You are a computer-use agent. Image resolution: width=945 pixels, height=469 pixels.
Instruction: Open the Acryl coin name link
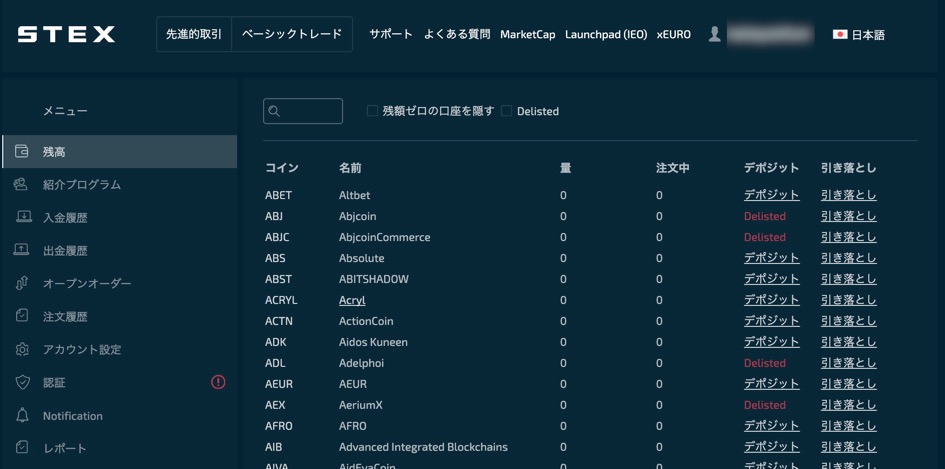click(x=352, y=300)
